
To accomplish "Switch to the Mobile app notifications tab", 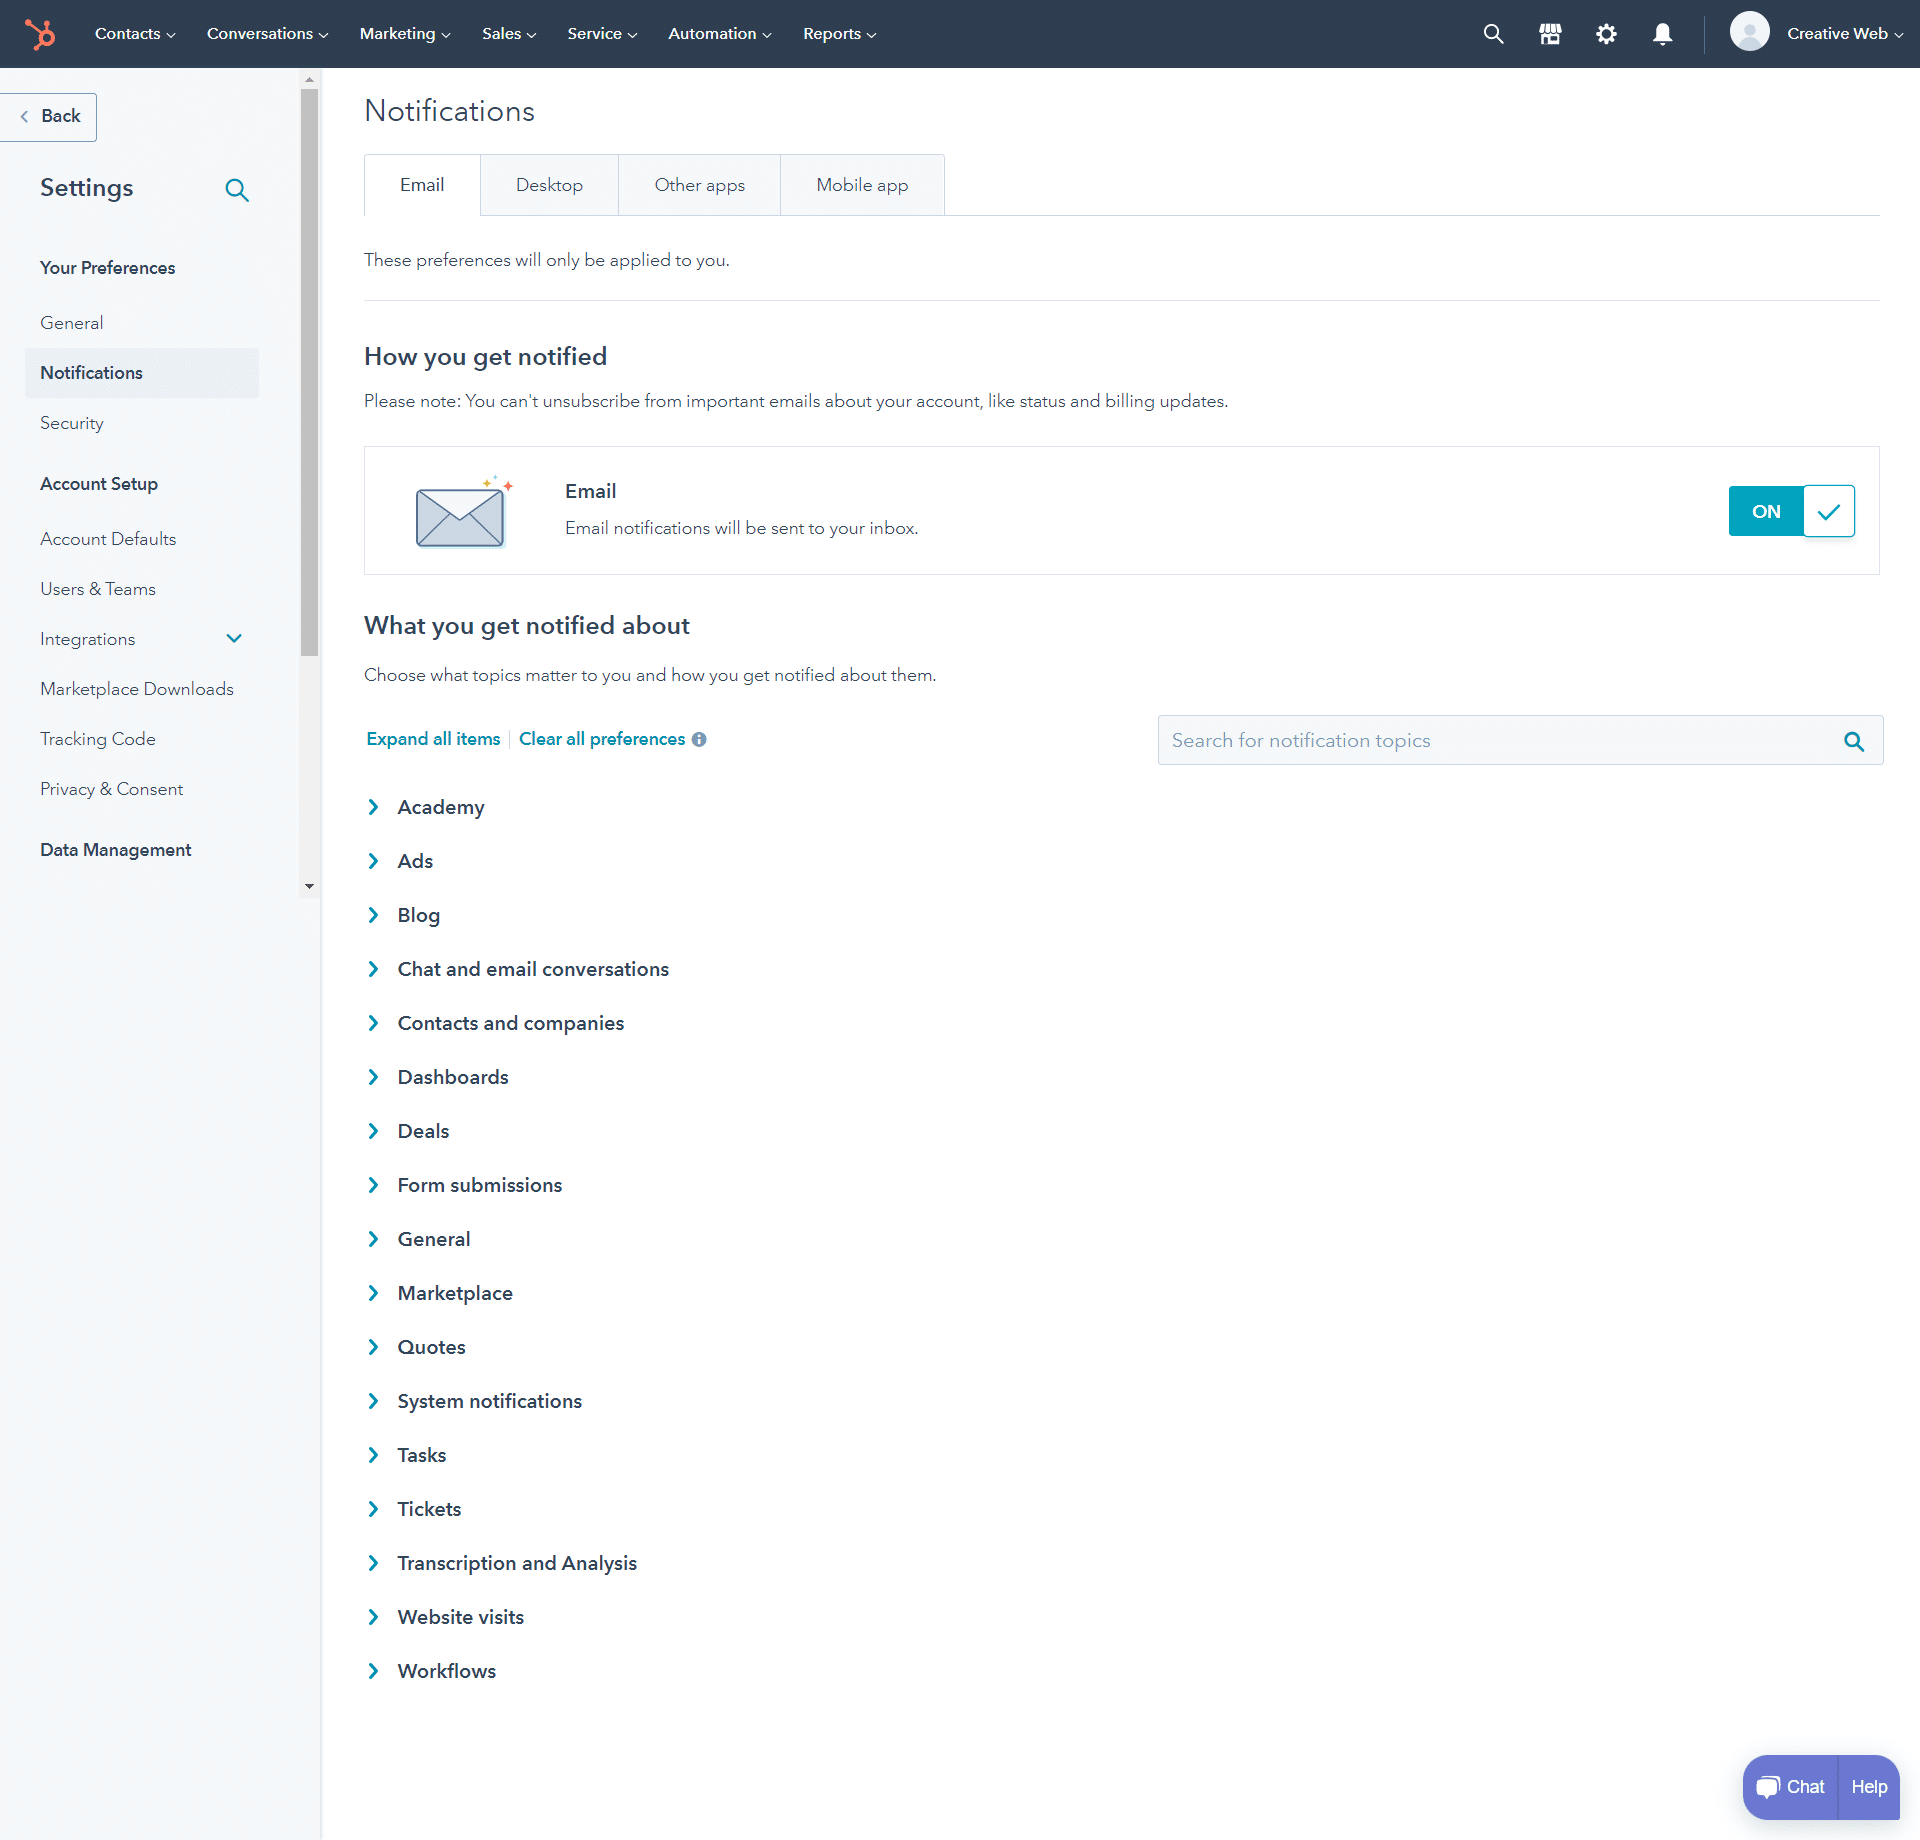I will tap(861, 185).
